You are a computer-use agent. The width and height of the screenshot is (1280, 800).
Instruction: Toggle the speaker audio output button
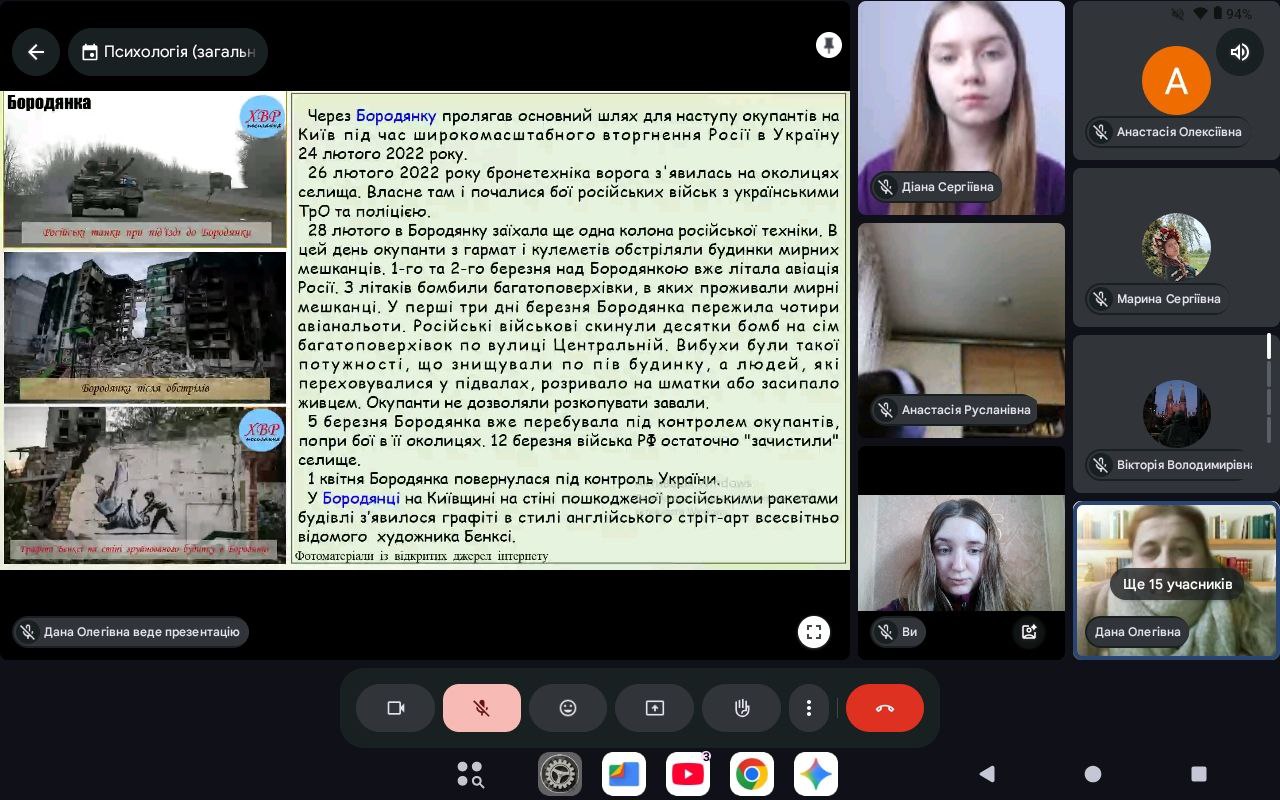click(x=1240, y=52)
